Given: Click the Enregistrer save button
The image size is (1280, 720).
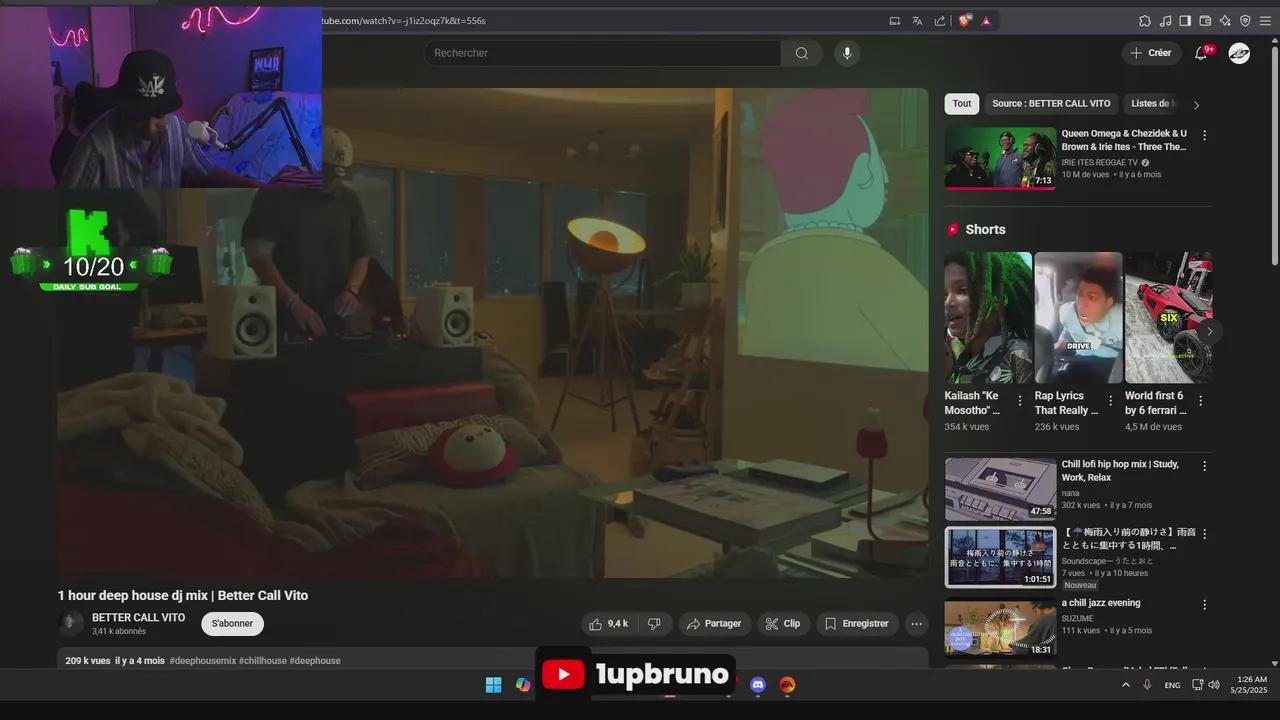Looking at the screenshot, I should [x=857, y=624].
